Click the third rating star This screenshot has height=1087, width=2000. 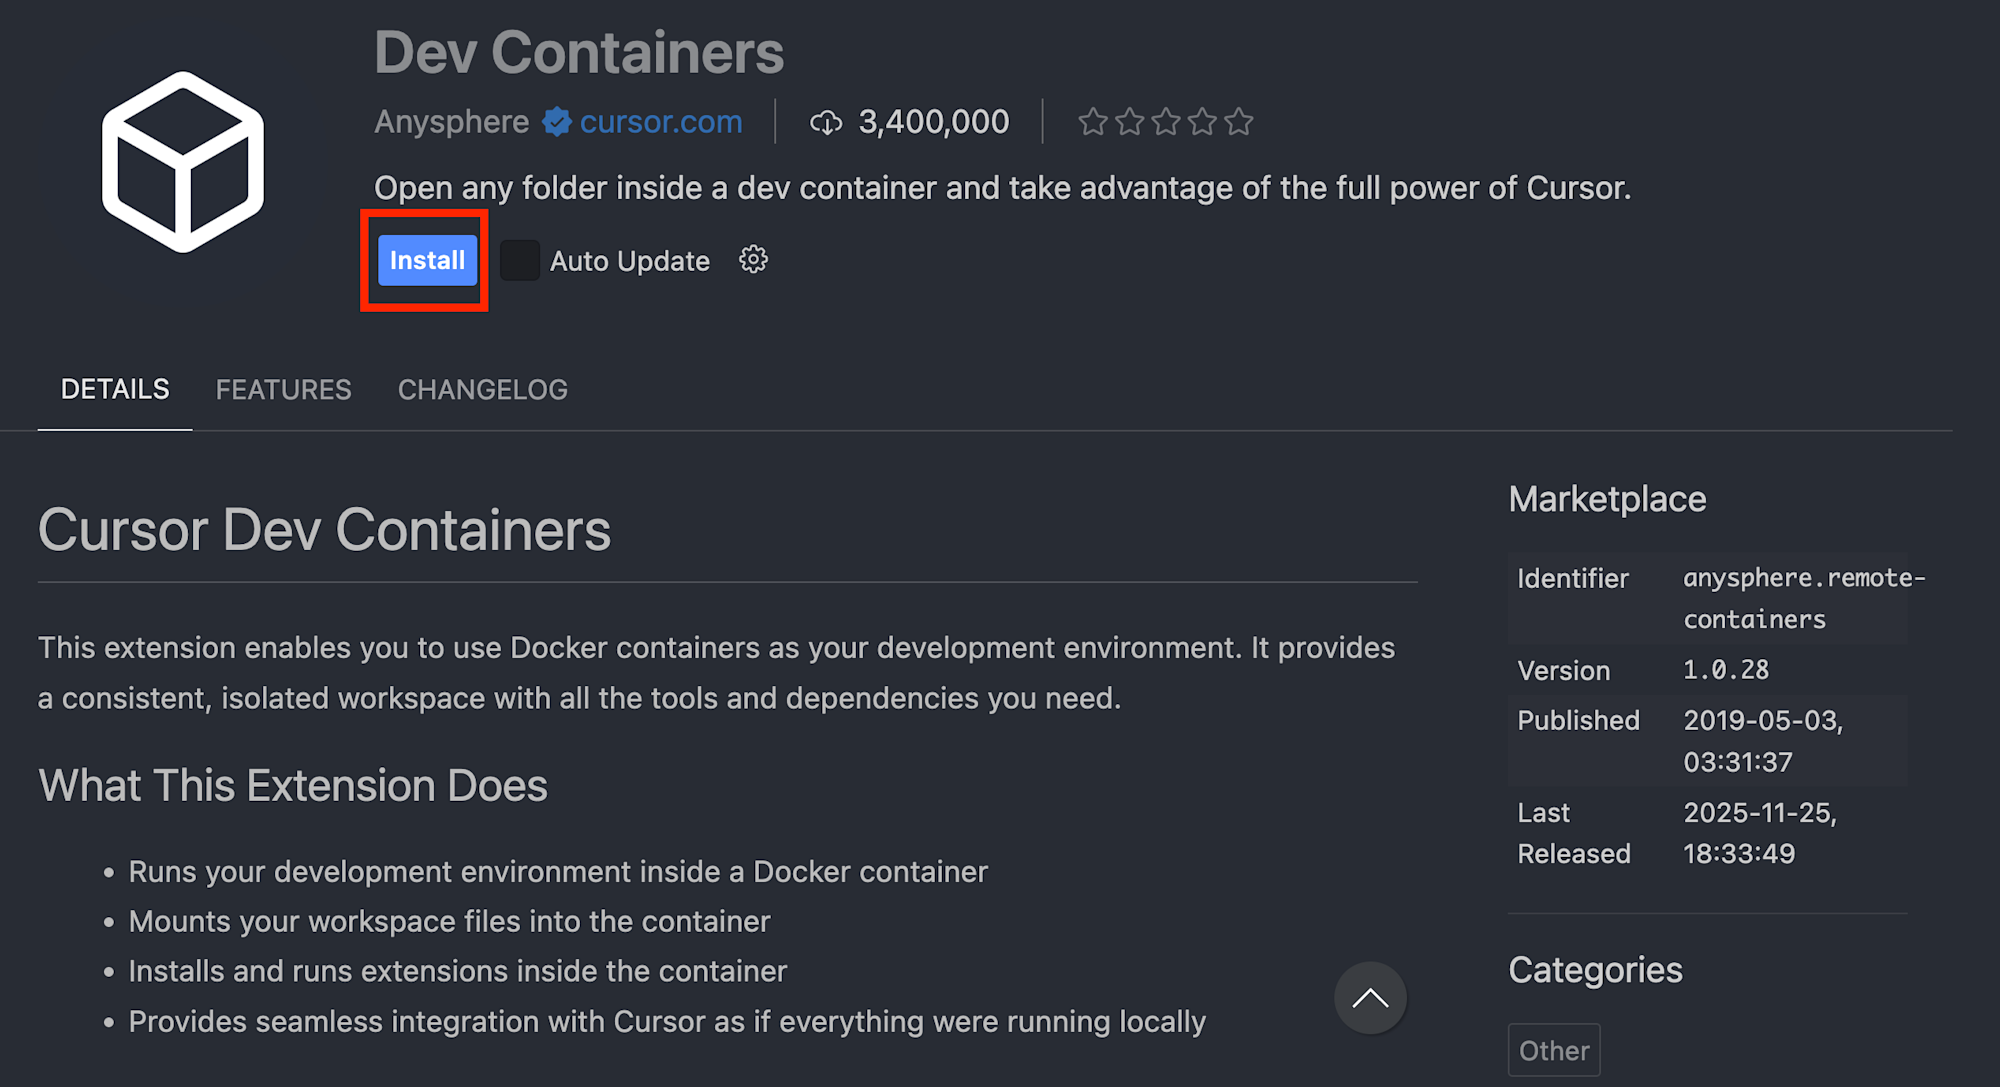coord(1166,122)
